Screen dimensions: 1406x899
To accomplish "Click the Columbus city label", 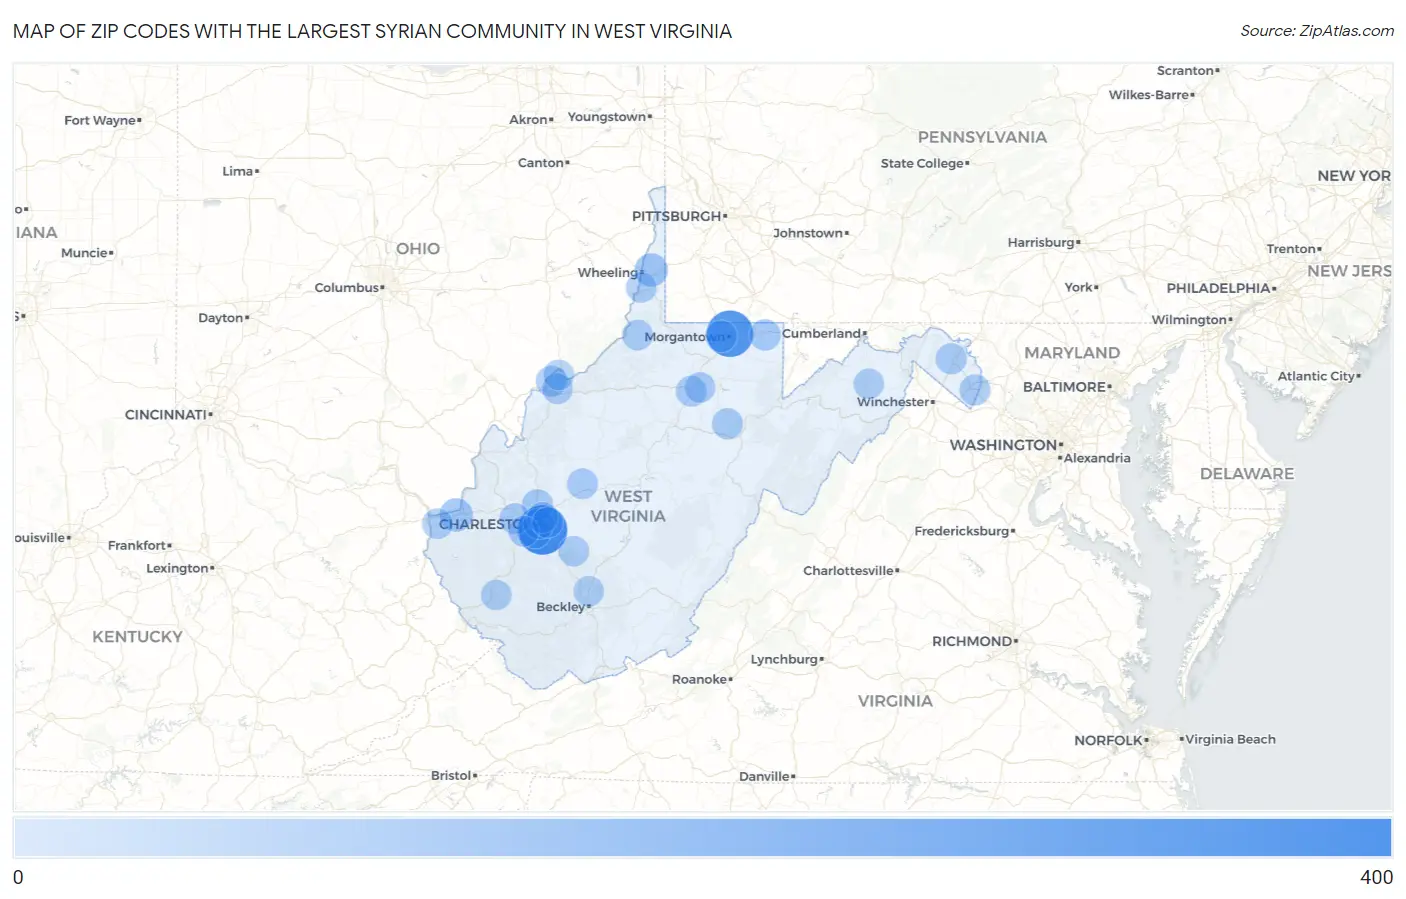I will point(346,288).
